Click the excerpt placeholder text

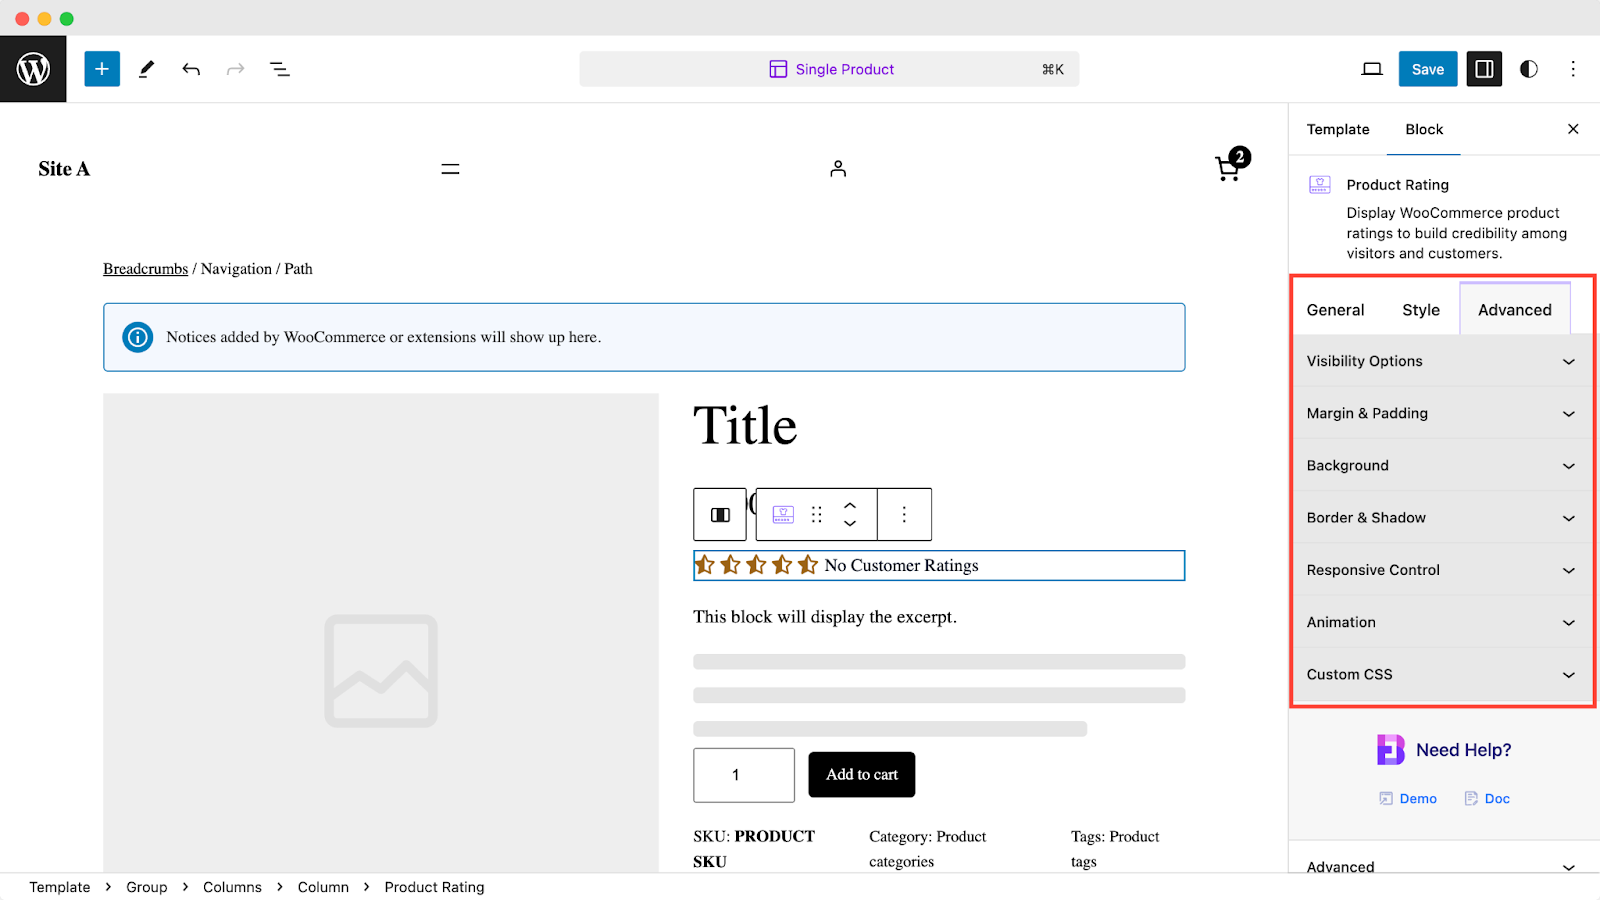pyautogui.click(x=825, y=617)
